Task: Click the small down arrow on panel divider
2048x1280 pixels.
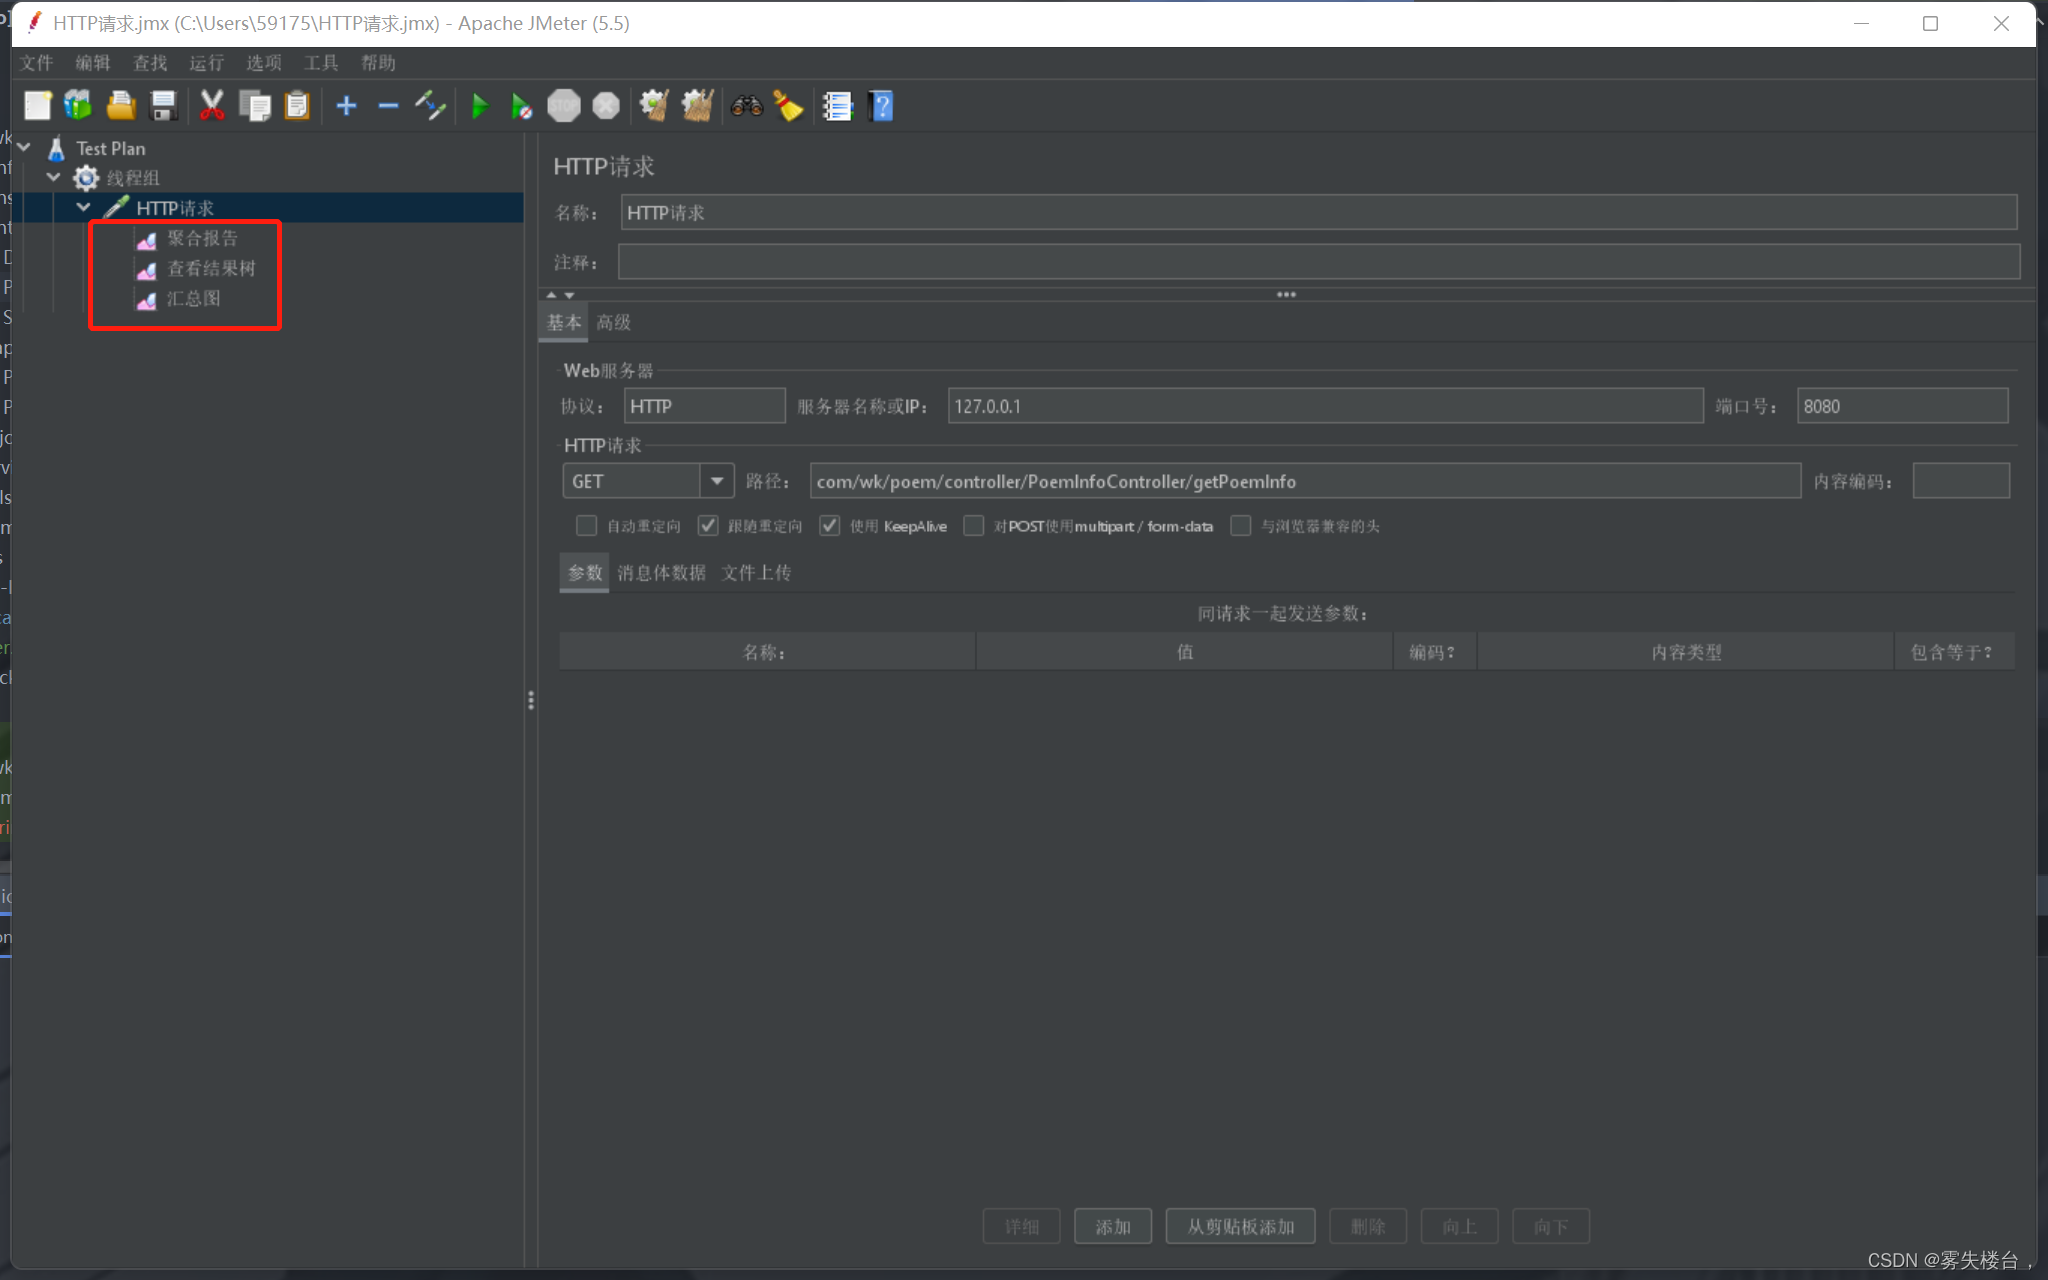Action: (x=569, y=295)
